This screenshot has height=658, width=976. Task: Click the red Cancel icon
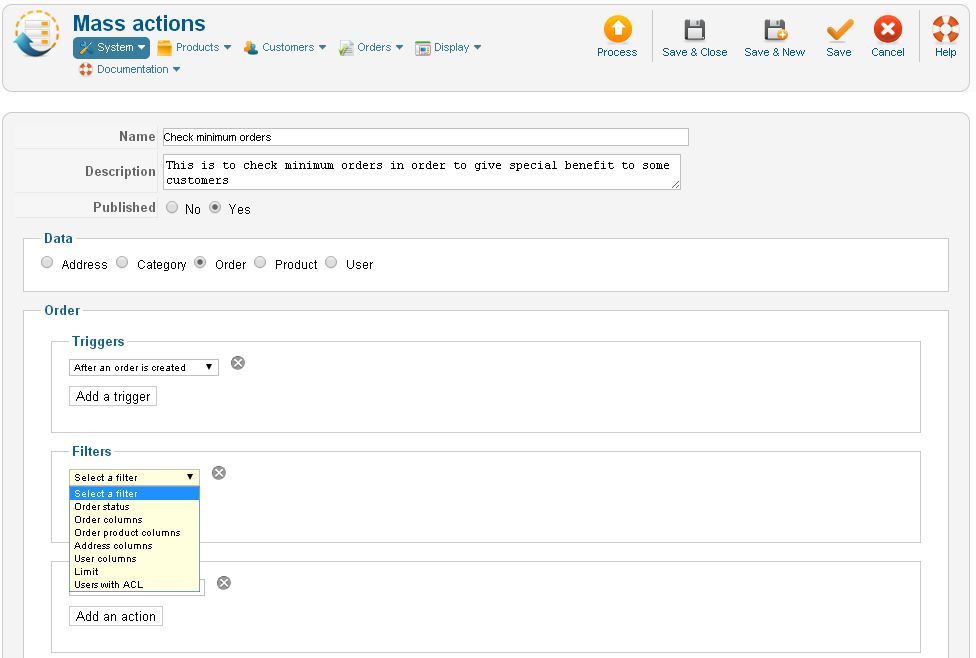tap(887, 30)
